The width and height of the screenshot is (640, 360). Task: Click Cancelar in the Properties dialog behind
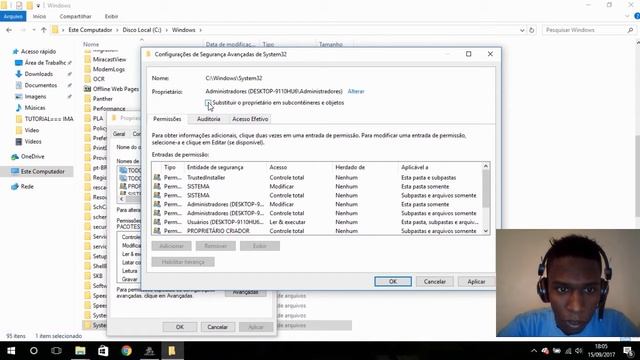click(x=217, y=327)
